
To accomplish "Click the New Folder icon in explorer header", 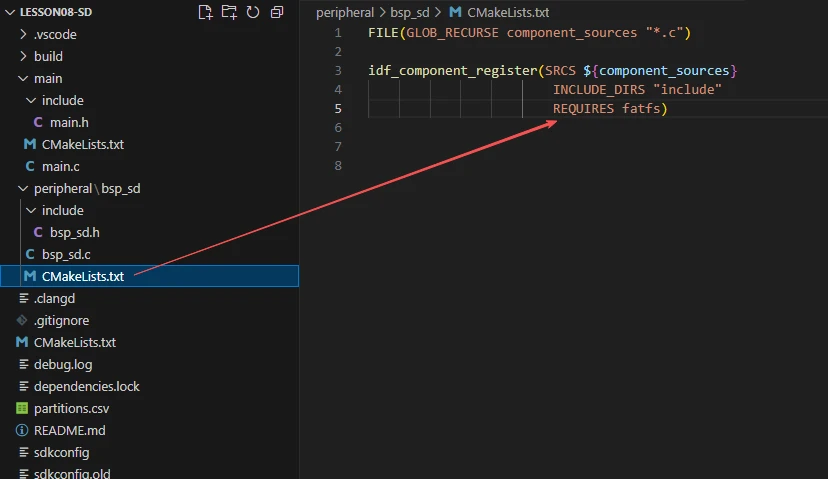I will click(229, 12).
